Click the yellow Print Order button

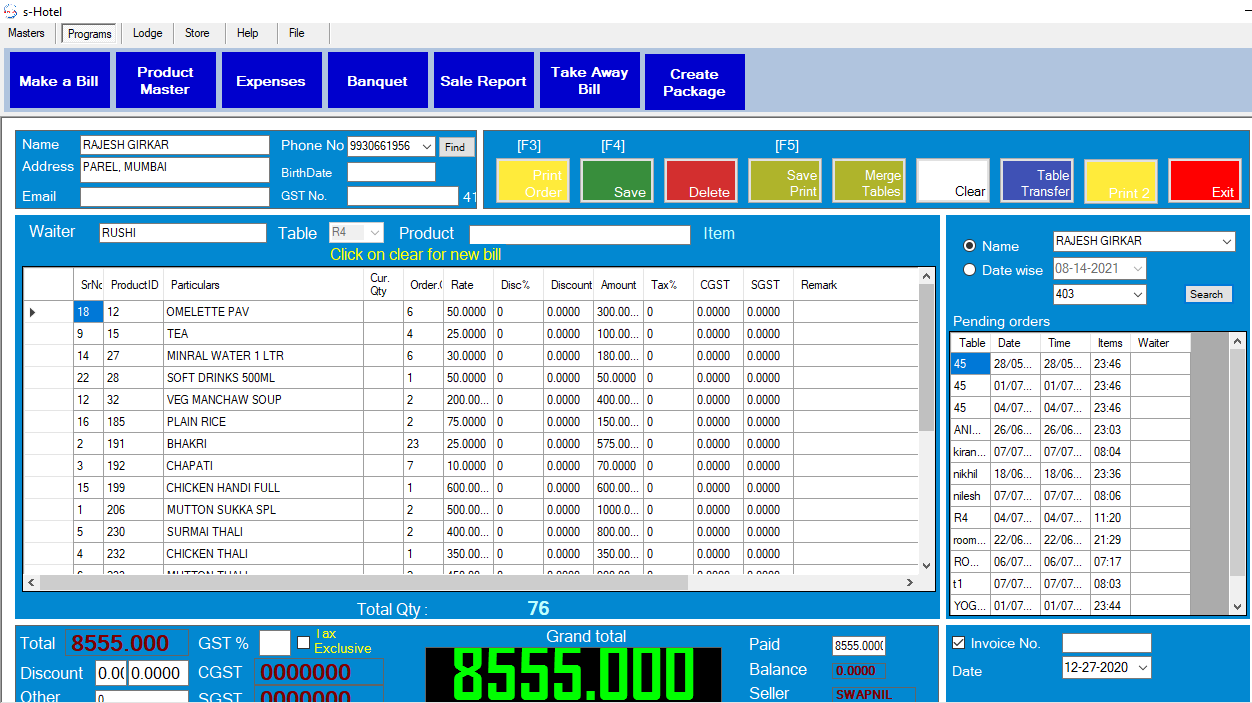533,182
